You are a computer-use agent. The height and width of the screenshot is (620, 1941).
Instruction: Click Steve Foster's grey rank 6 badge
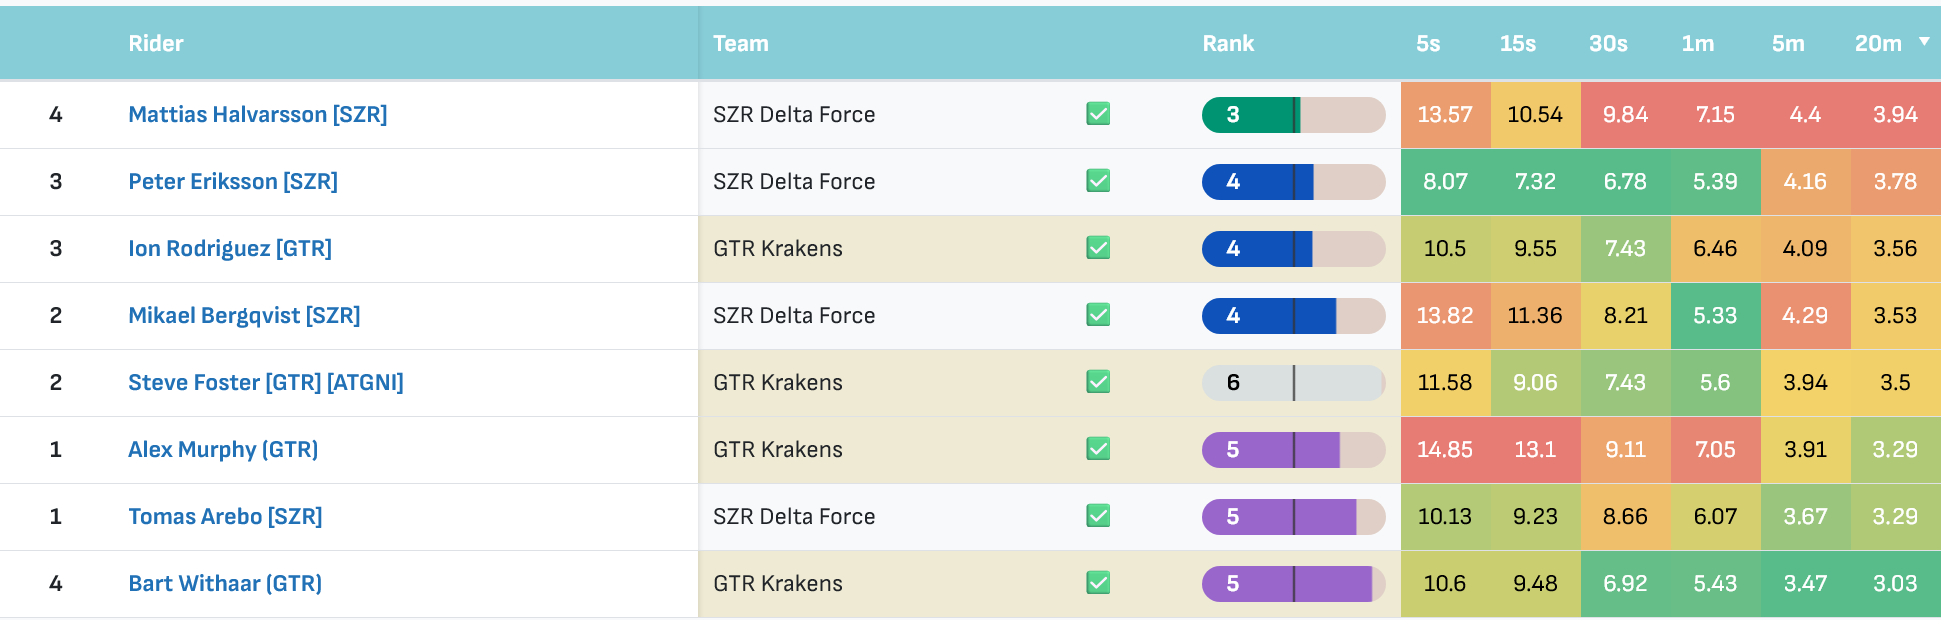pyautogui.click(x=1293, y=383)
